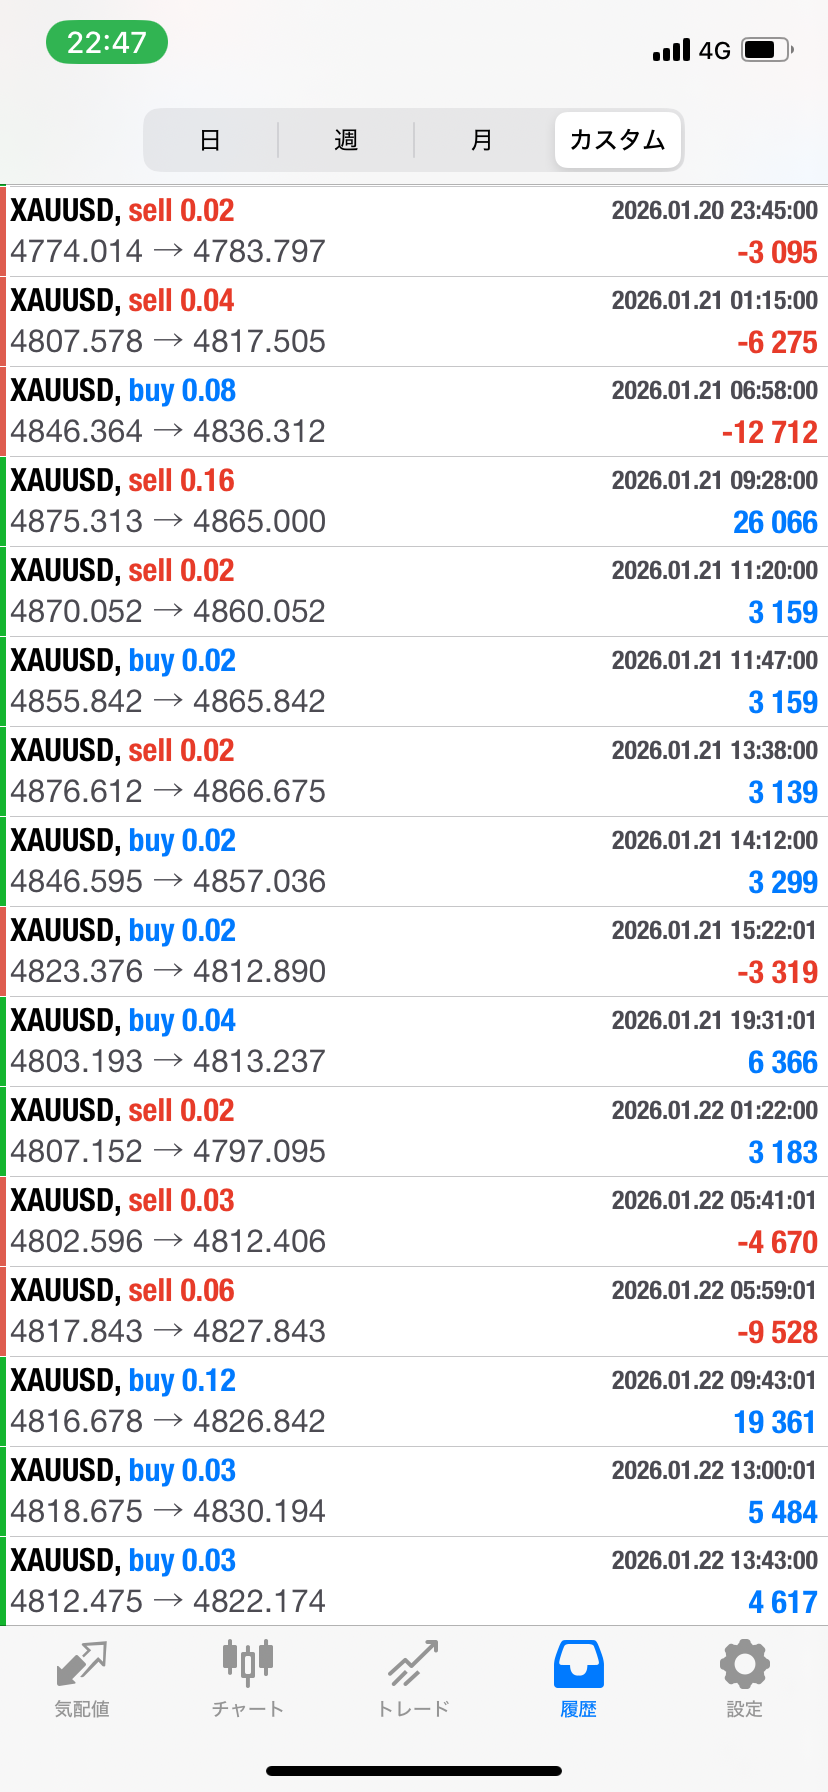The width and height of the screenshot is (828, 1792).
Task: Tap the first sell 0.02 trade at 23:45:00
Action: pyautogui.click(x=414, y=231)
